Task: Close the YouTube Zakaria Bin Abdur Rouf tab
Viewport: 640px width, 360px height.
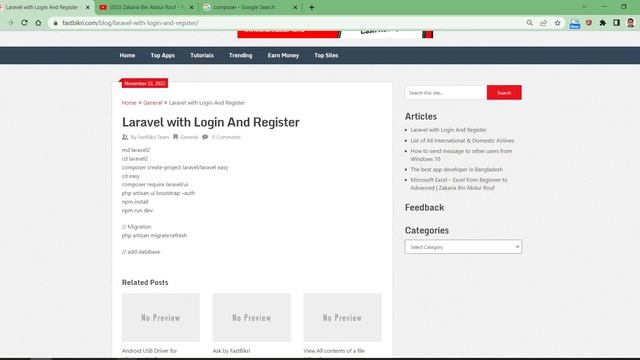Action: pos(191,7)
